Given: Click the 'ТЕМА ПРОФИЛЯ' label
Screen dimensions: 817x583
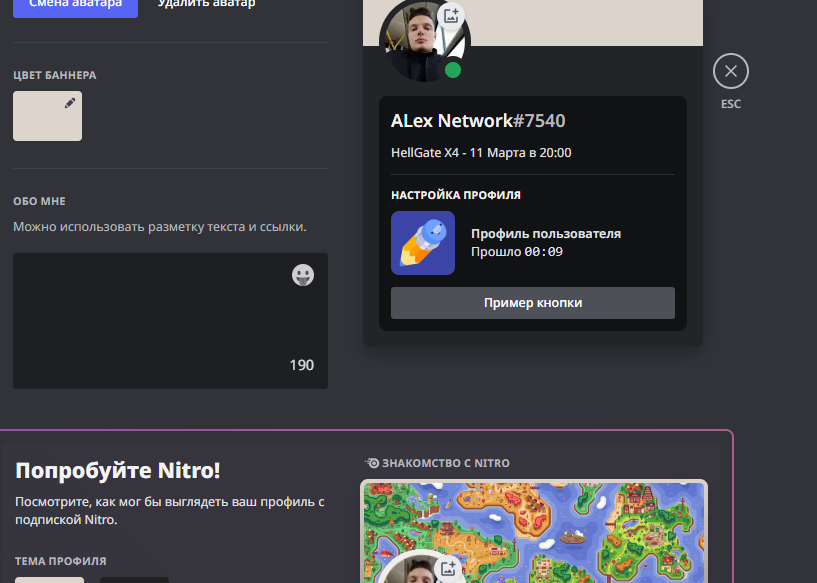Looking at the screenshot, I should point(60,561).
